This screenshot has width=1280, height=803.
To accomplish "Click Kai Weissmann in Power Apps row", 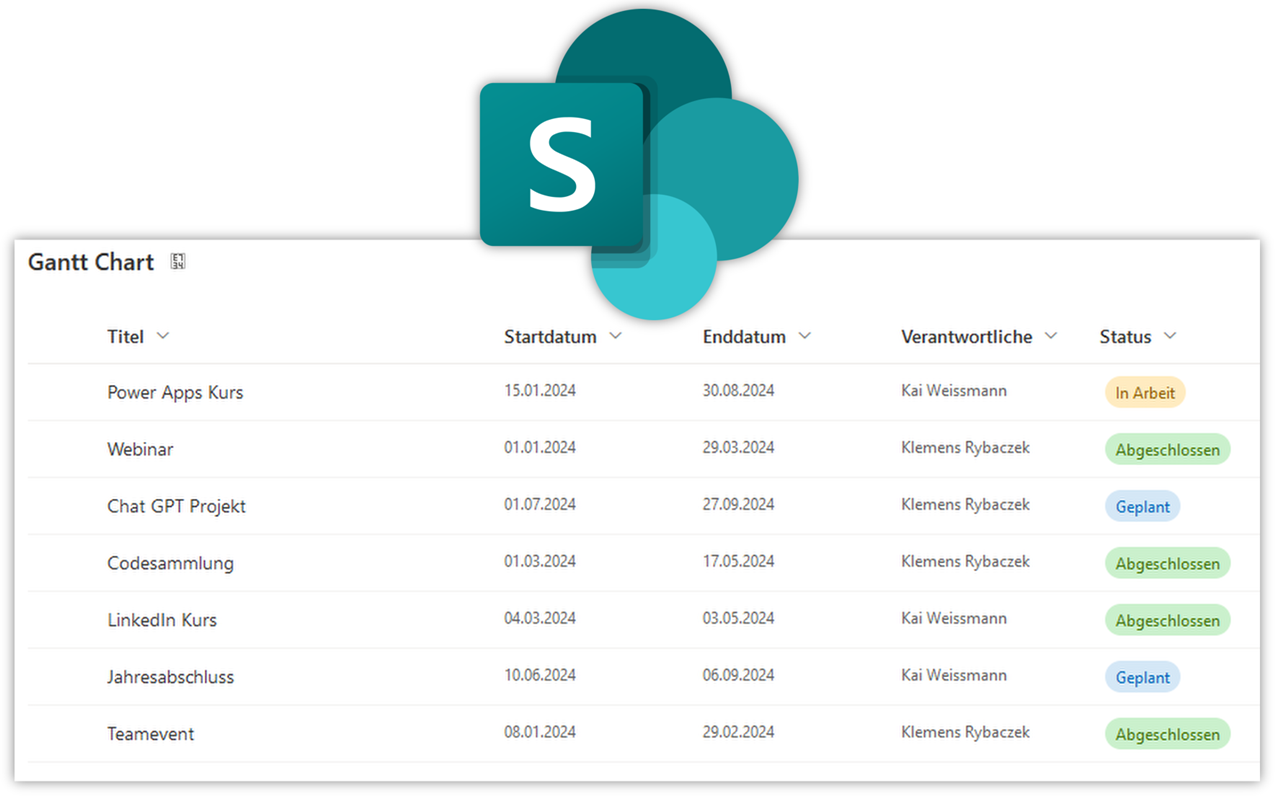I will tap(953, 391).
